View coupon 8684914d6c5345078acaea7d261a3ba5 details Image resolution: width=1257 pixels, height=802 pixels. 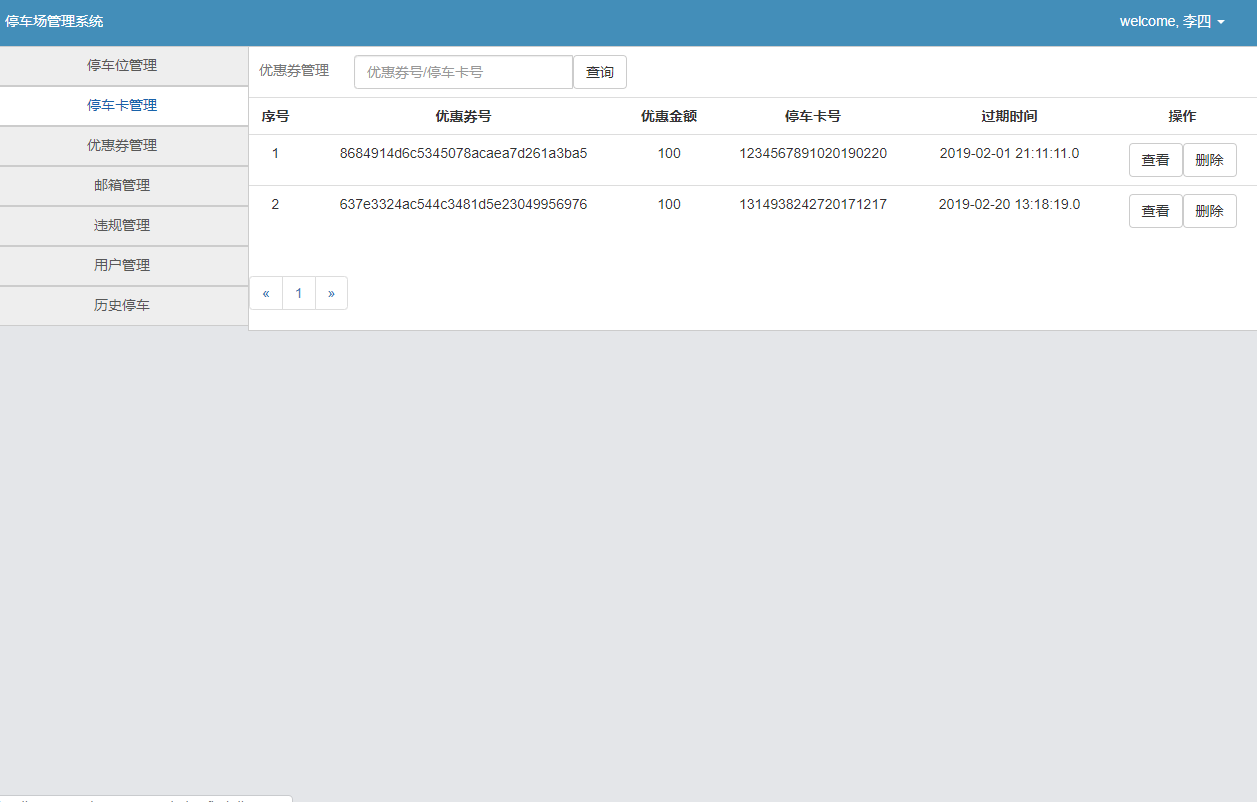(1155, 160)
